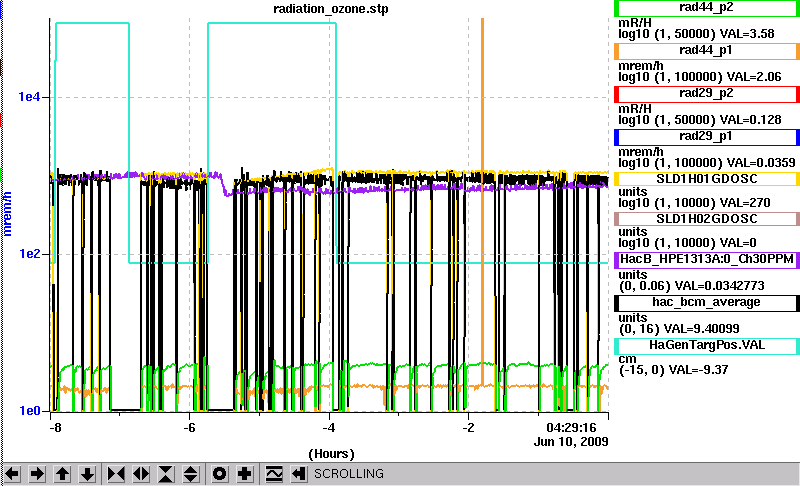The image size is (800, 486).
Task: Select the SLD1H01GDOSC curve legend
Action: click(706, 179)
